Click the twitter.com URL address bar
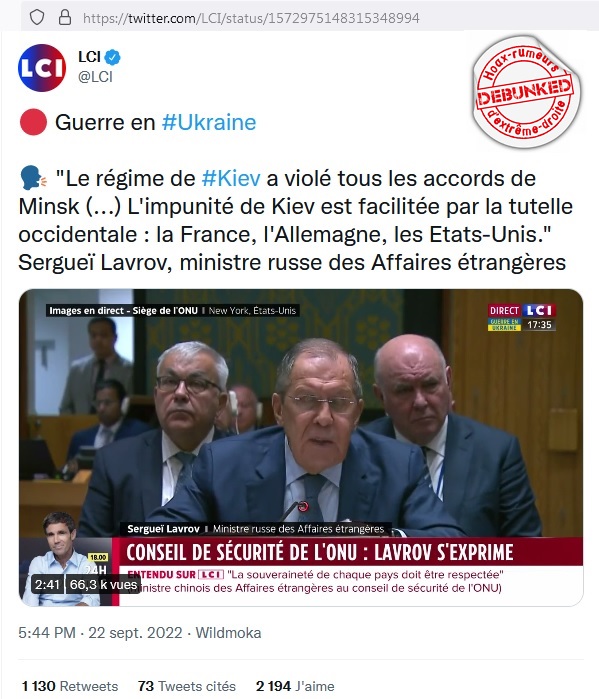 tap(251, 18)
